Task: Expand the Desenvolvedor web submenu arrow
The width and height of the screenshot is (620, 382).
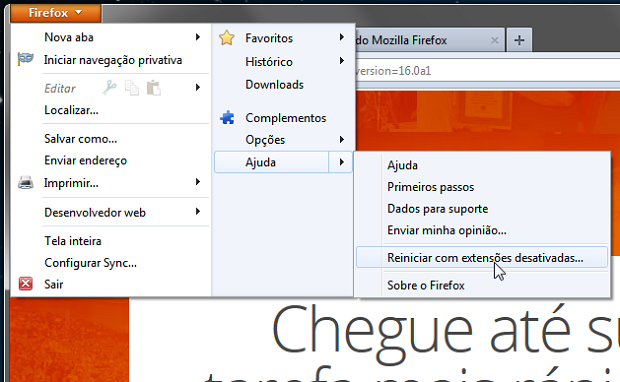Action: (x=198, y=212)
